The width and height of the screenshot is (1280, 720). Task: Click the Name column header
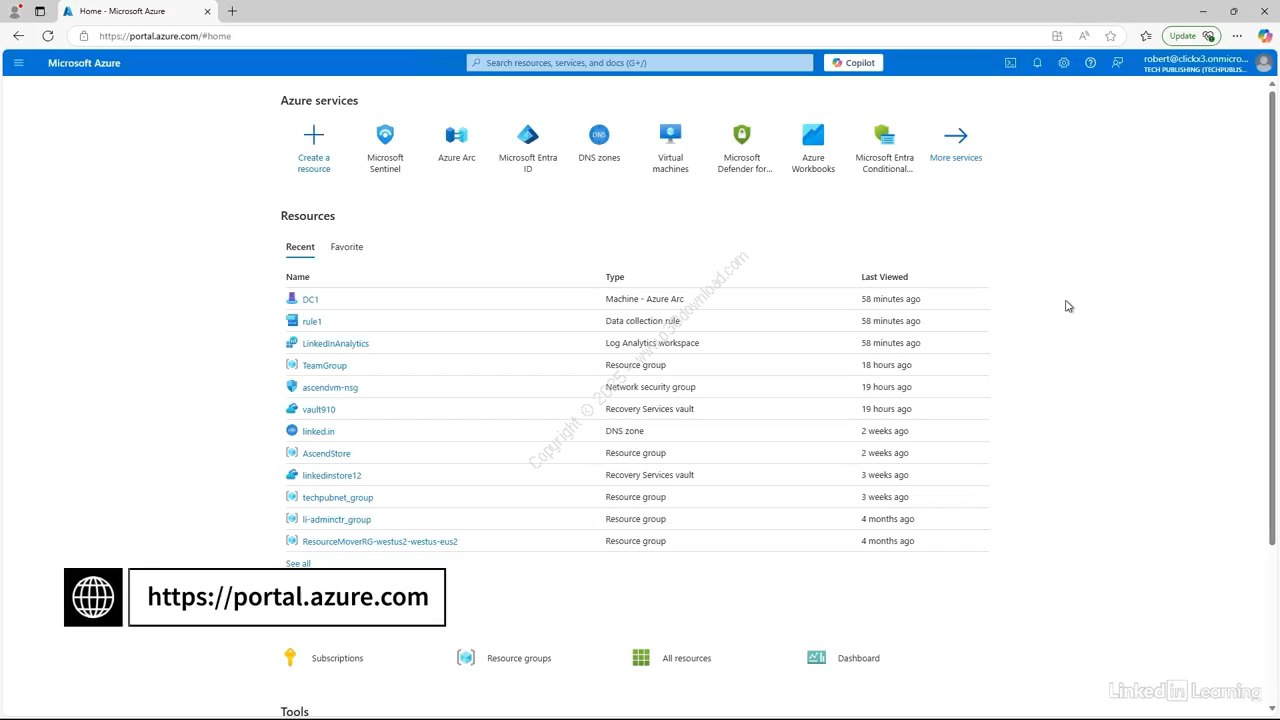[x=298, y=277]
